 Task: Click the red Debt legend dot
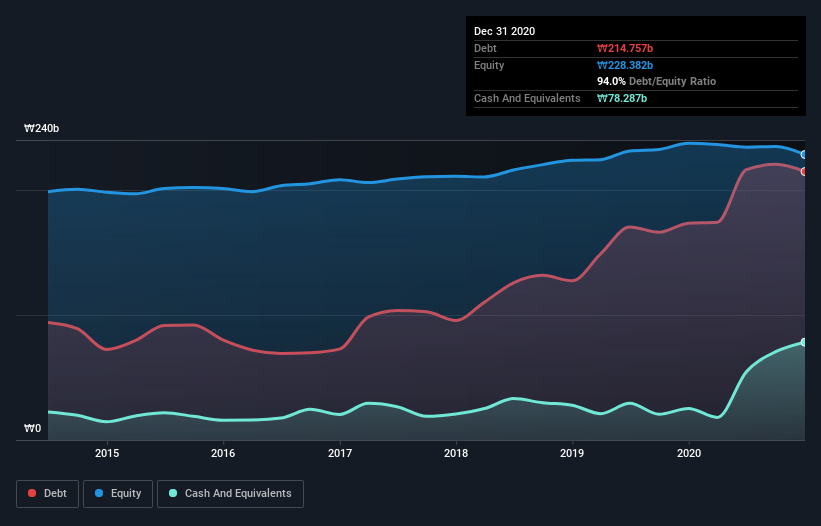point(32,494)
